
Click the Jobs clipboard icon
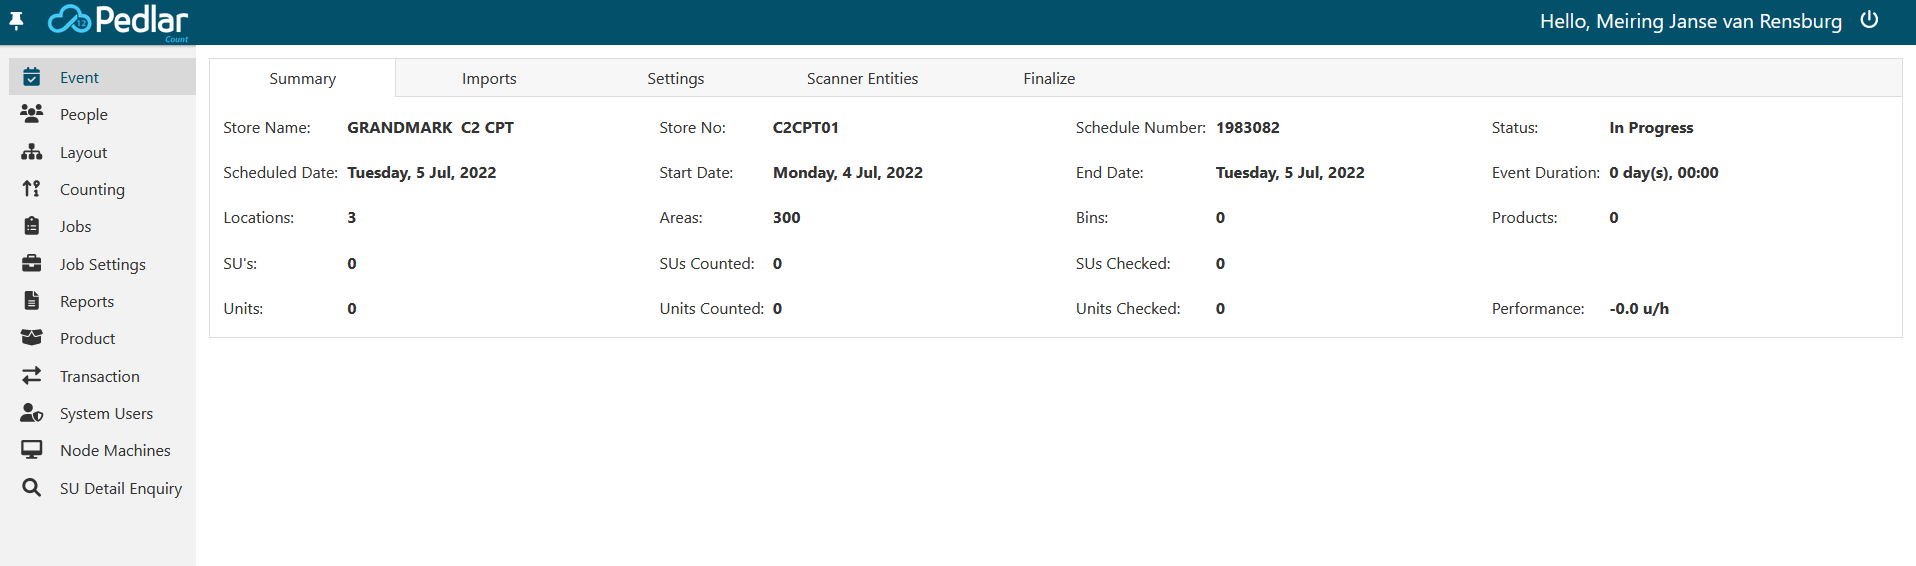pyautogui.click(x=32, y=226)
